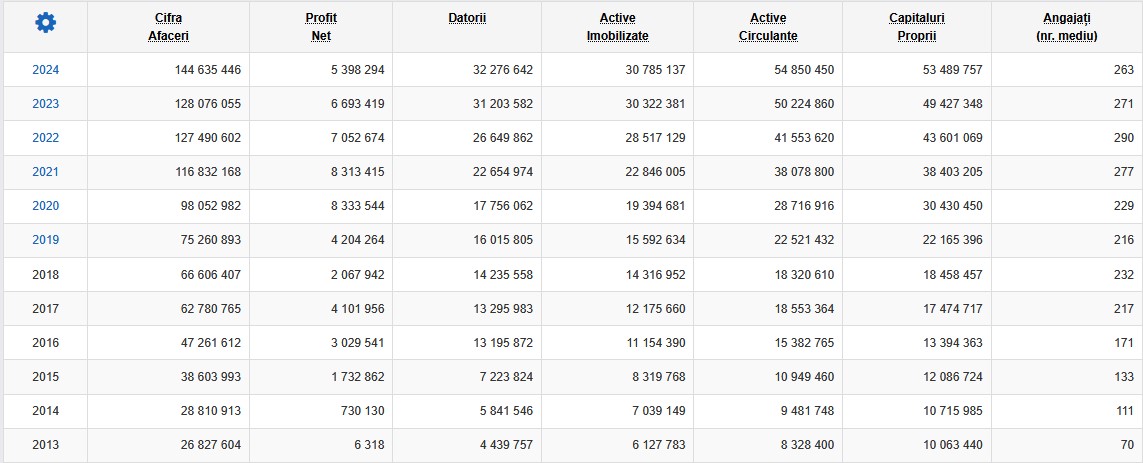Select equity value 10 063 440
The width and height of the screenshot is (1143, 463).
coord(953,445)
